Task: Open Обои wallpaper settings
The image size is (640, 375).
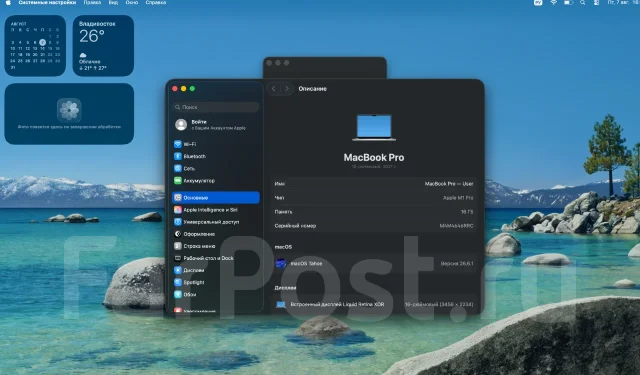Action: (216, 294)
